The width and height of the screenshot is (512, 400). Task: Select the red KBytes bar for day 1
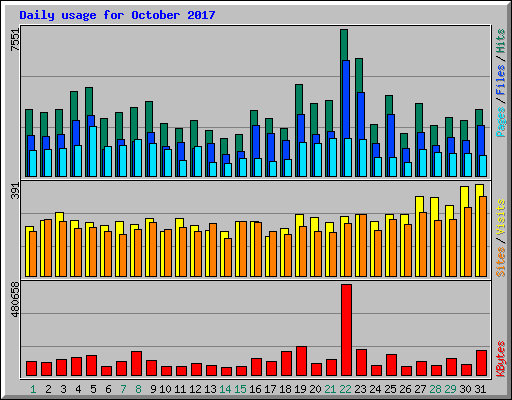pyautogui.click(x=31, y=369)
